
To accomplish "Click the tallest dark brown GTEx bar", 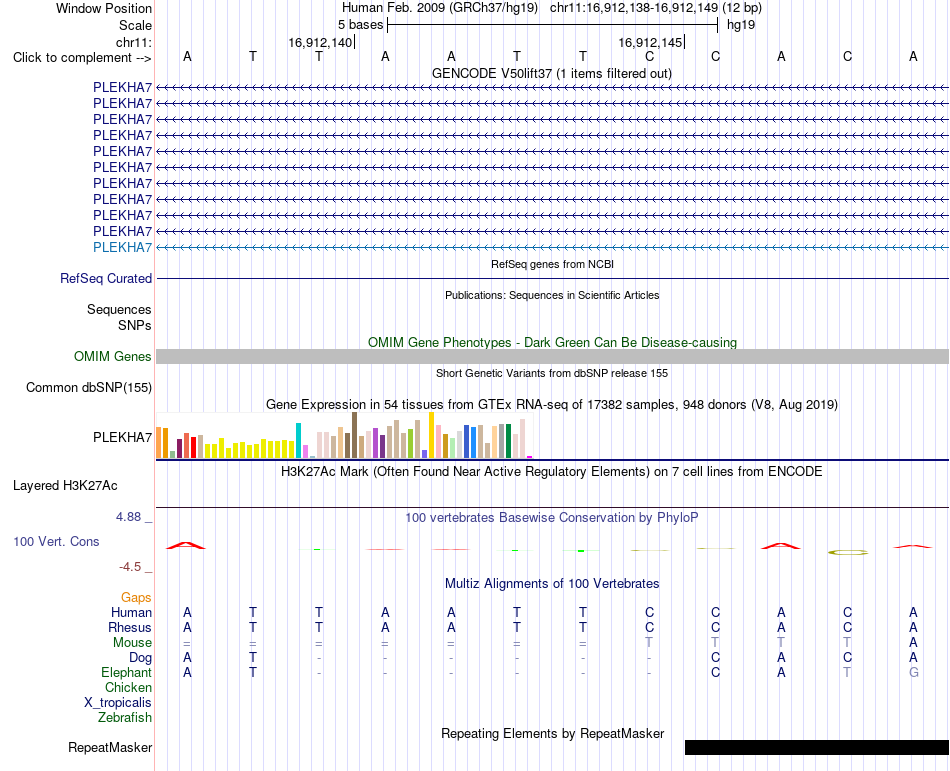I will point(354,435).
